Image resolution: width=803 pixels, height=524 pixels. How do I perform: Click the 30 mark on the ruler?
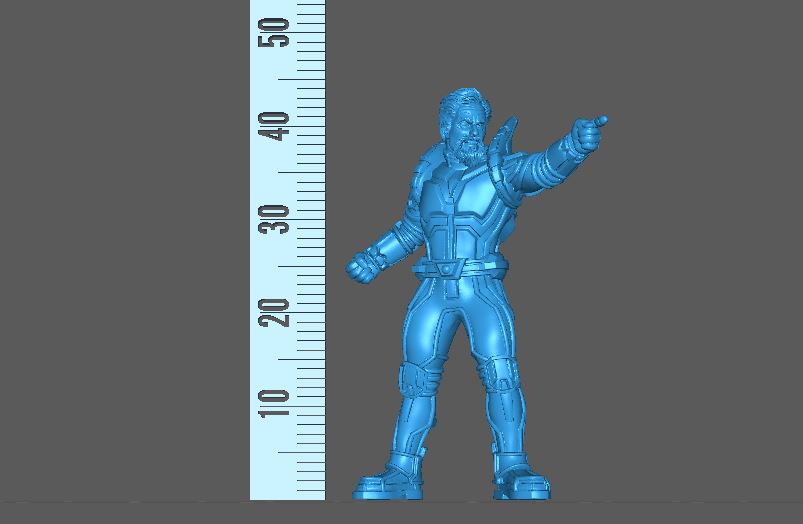tap(278, 219)
